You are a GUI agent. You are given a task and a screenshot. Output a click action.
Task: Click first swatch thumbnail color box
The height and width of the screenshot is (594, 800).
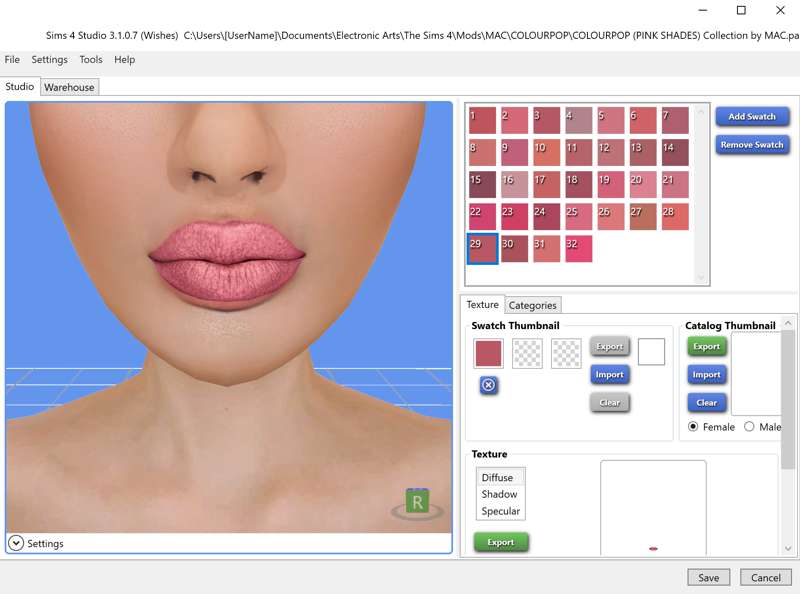tap(488, 353)
